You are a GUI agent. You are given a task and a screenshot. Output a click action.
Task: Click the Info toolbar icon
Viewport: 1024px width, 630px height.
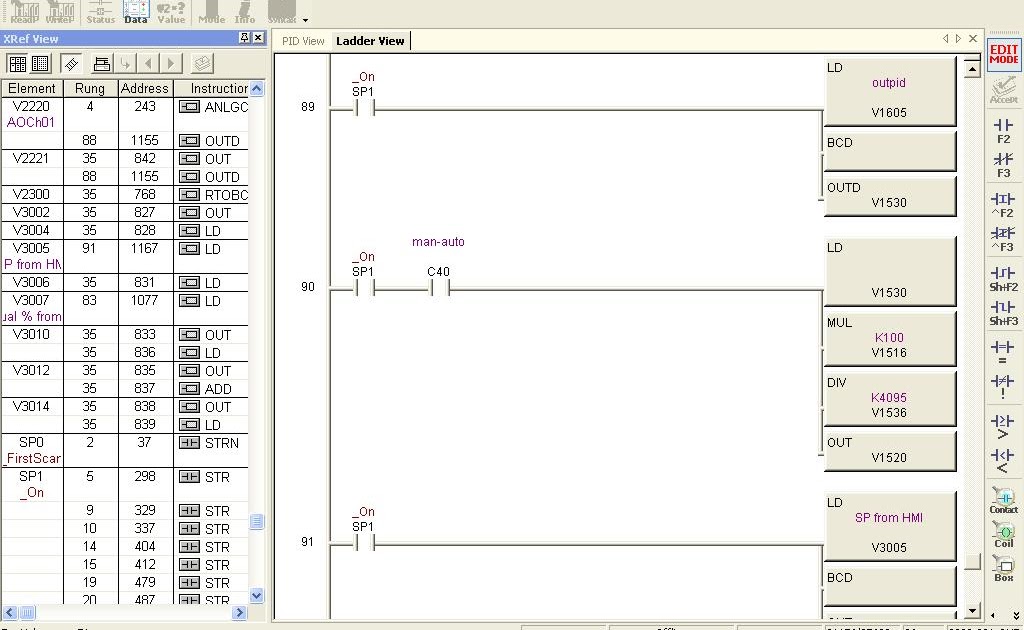click(245, 12)
